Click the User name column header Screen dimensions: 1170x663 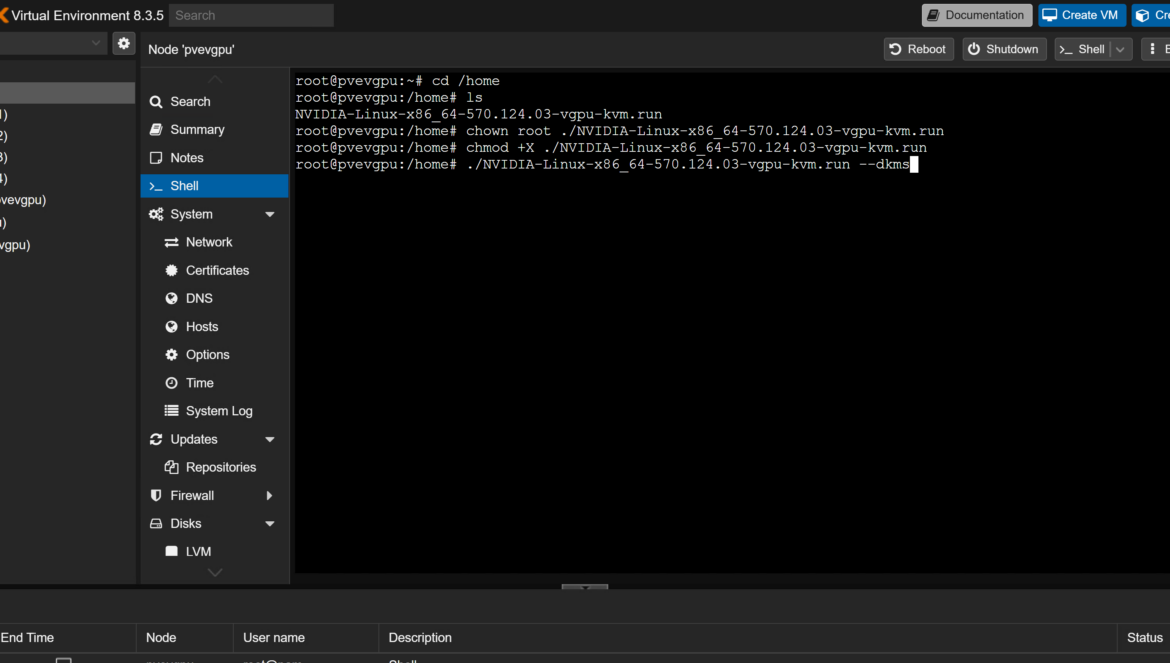[307, 638]
